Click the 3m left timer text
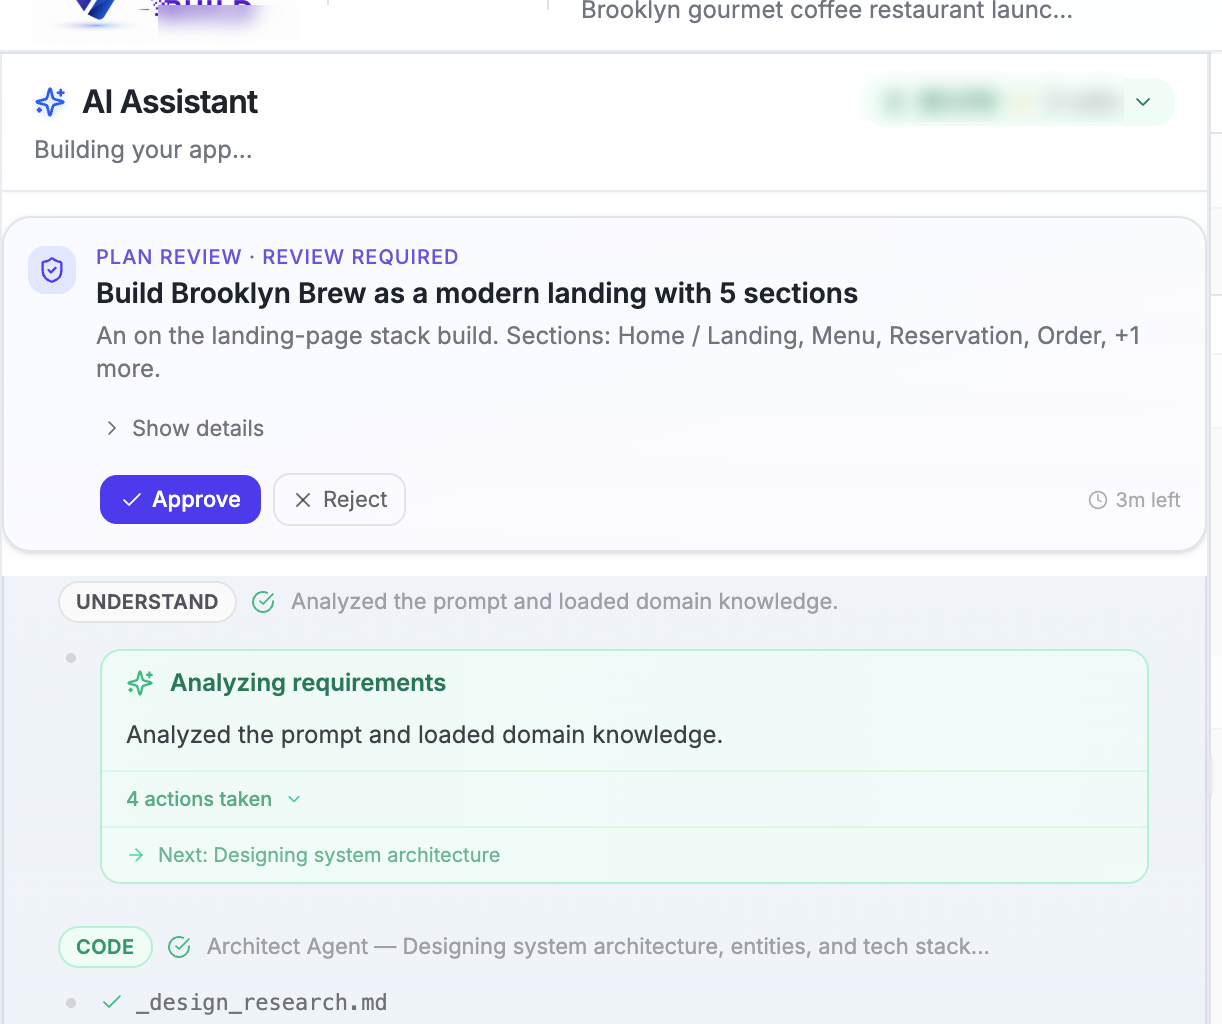Viewport: 1222px width, 1024px height. click(x=1148, y=500)
